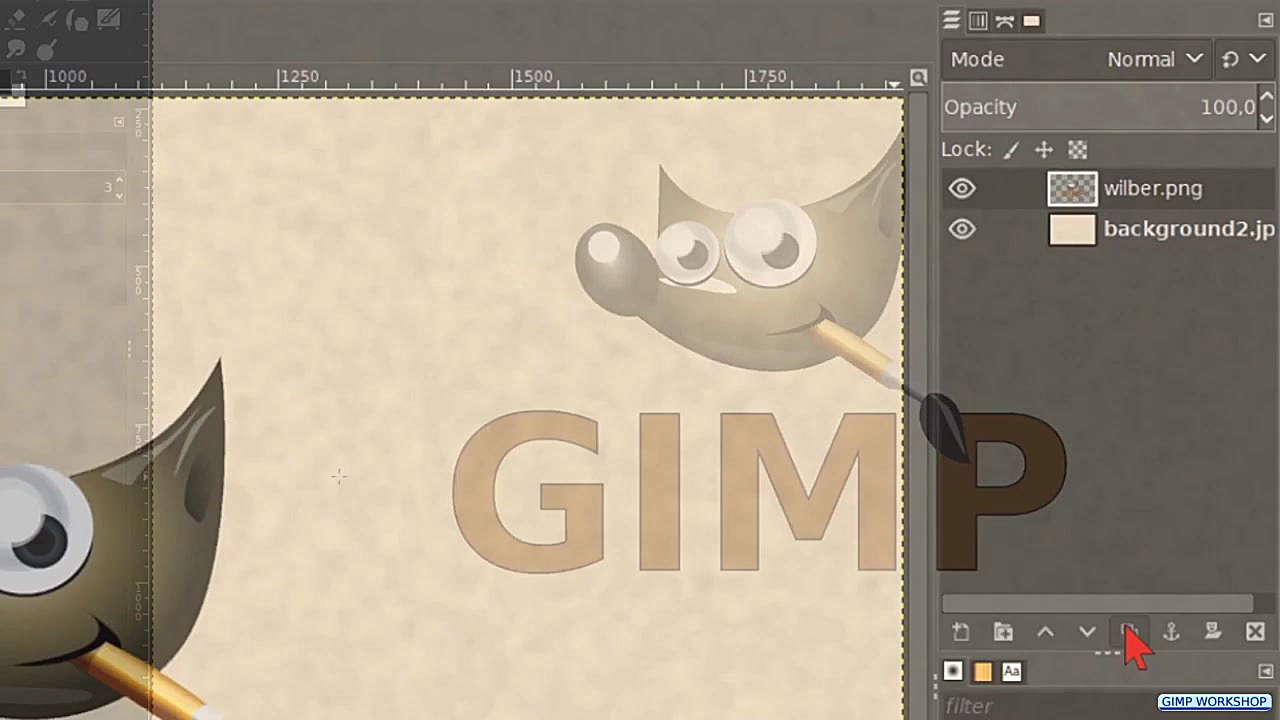Screen dimensions: 1280x720
Task: Switch to the Fonts tab
Action: 1011,671
